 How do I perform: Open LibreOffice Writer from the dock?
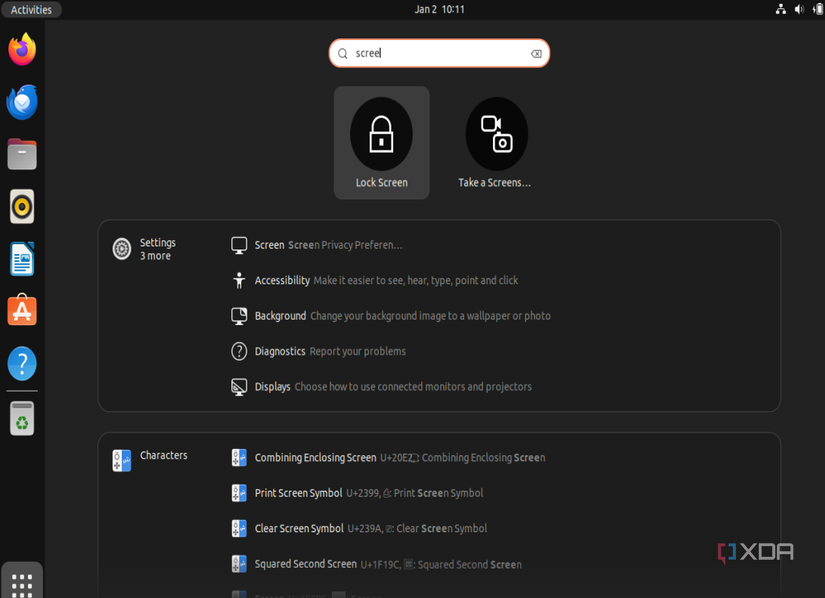pos(22,259)
